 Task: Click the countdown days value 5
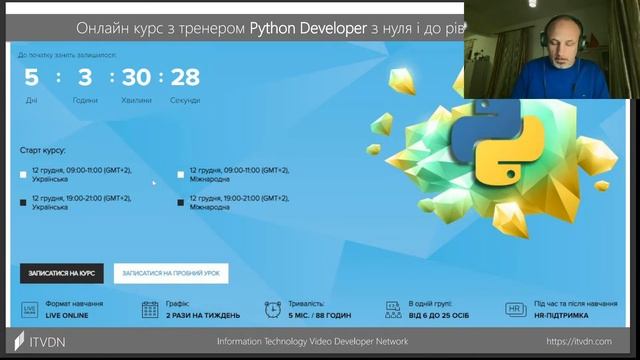(x=31, y=77)
